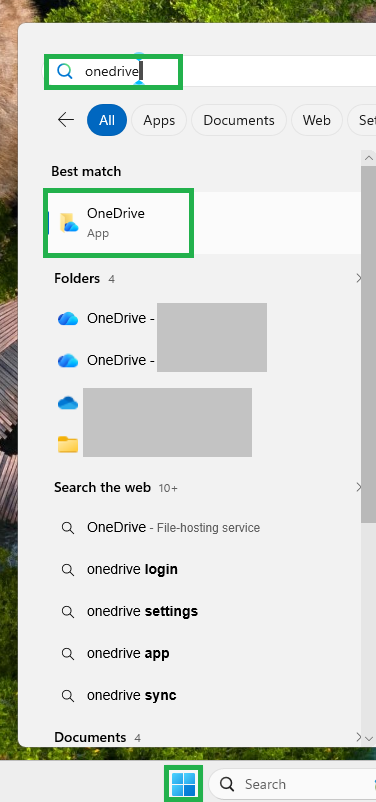376x802 pixels.
Task: Click the Windows Start button
Action: (x=183, y=784)
